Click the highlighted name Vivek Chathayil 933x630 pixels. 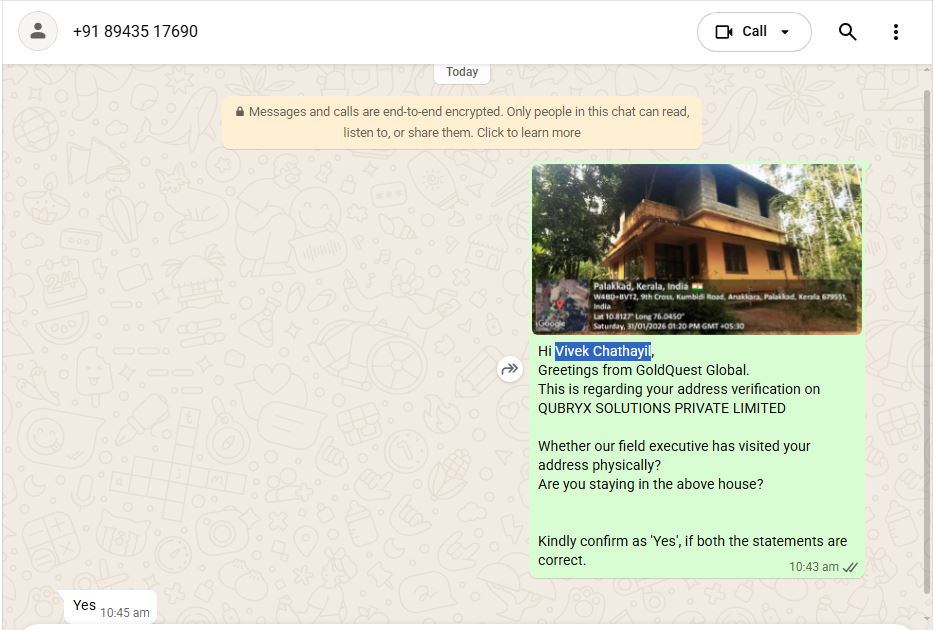[x=603, y=351]
